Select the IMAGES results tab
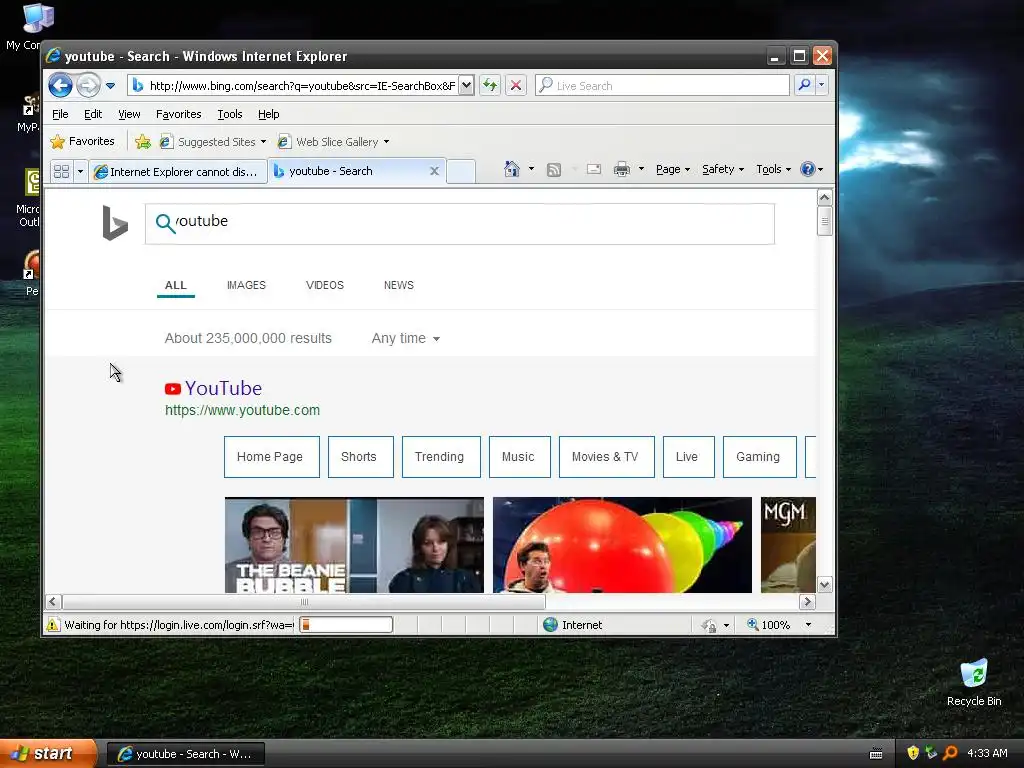Screen dimensions: 1024x768 point(246,285)
